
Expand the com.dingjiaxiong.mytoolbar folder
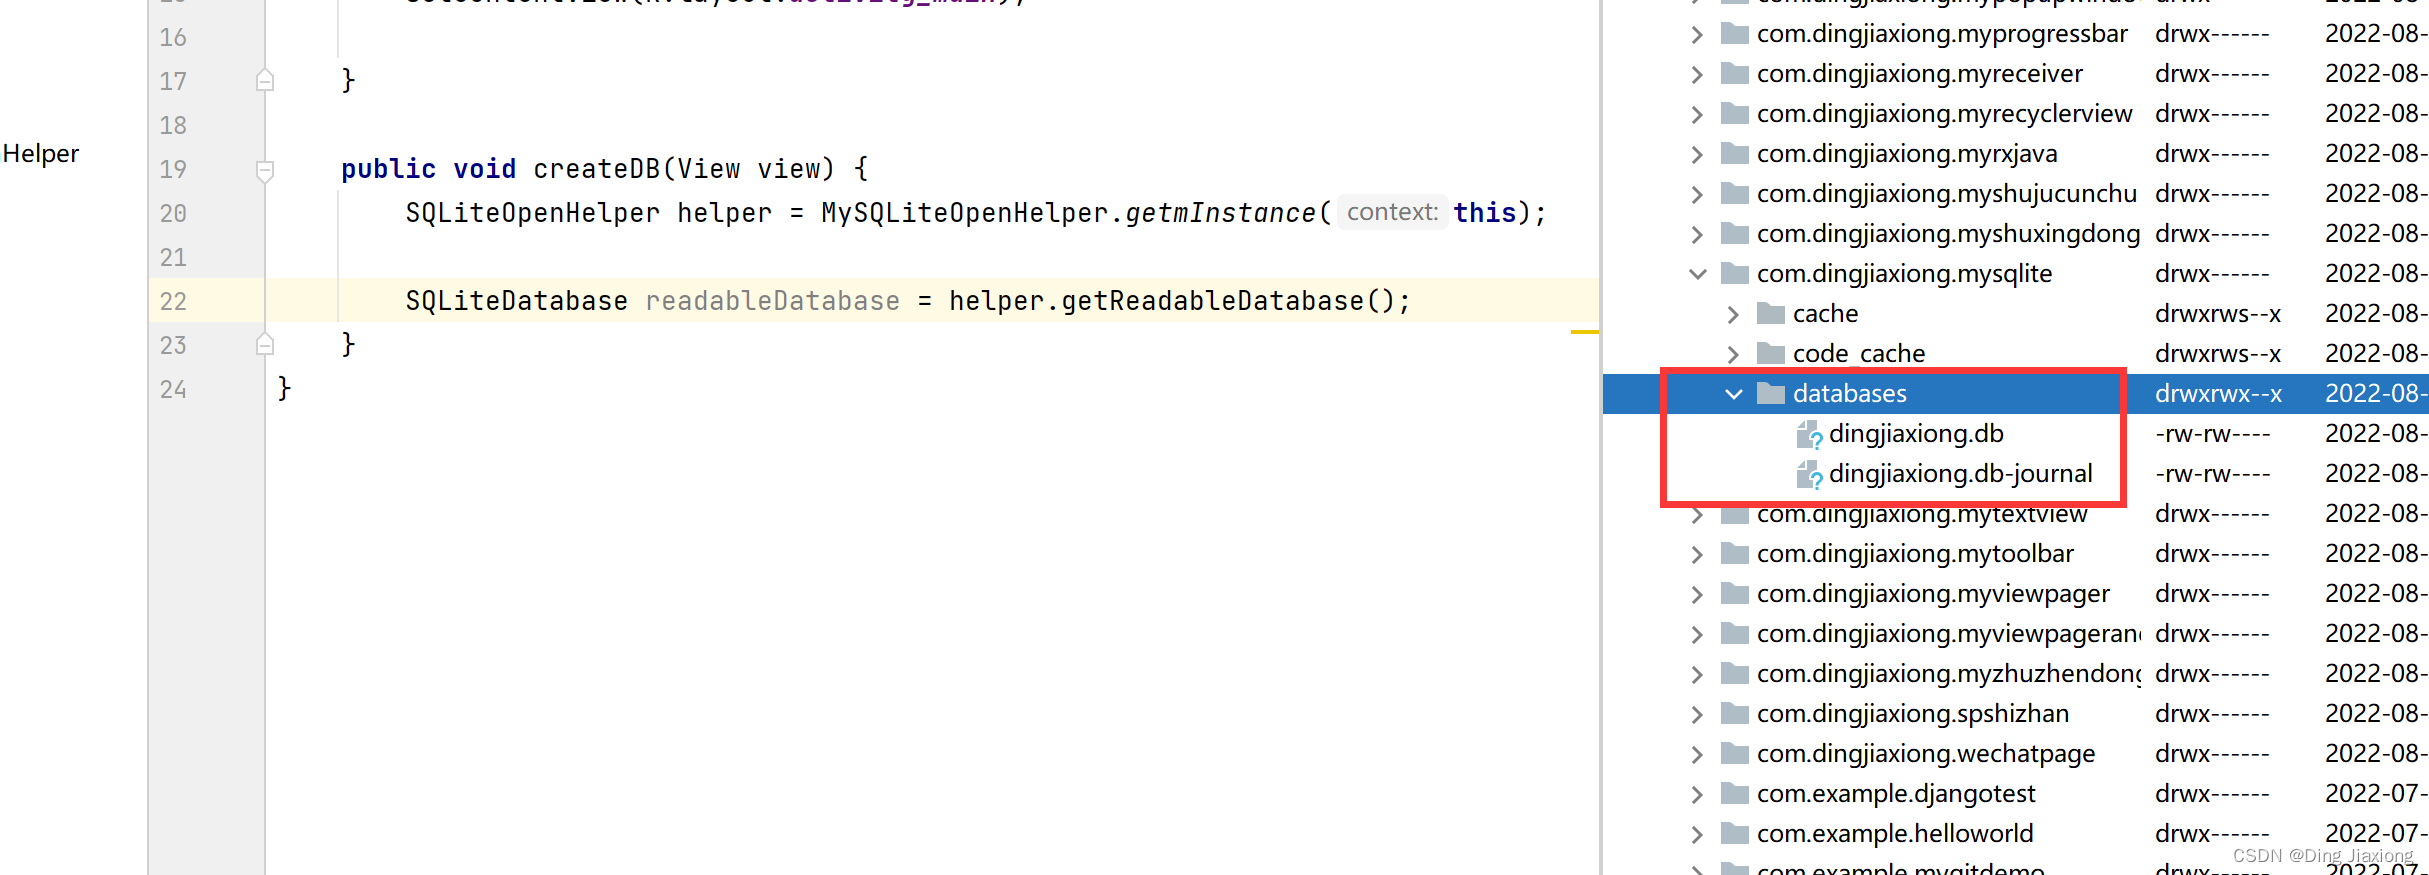[1697, 554]
